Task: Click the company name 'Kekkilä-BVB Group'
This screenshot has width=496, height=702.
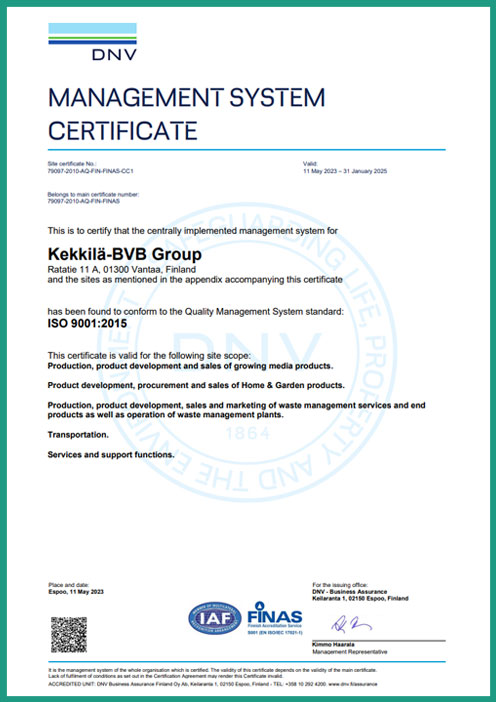Action: coord(124,254)
